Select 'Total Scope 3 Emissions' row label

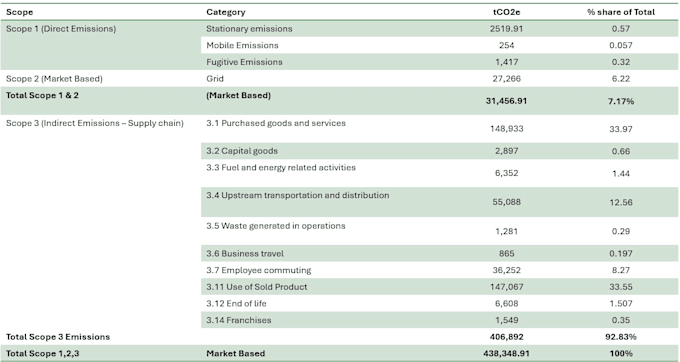(x=58, y=337)
